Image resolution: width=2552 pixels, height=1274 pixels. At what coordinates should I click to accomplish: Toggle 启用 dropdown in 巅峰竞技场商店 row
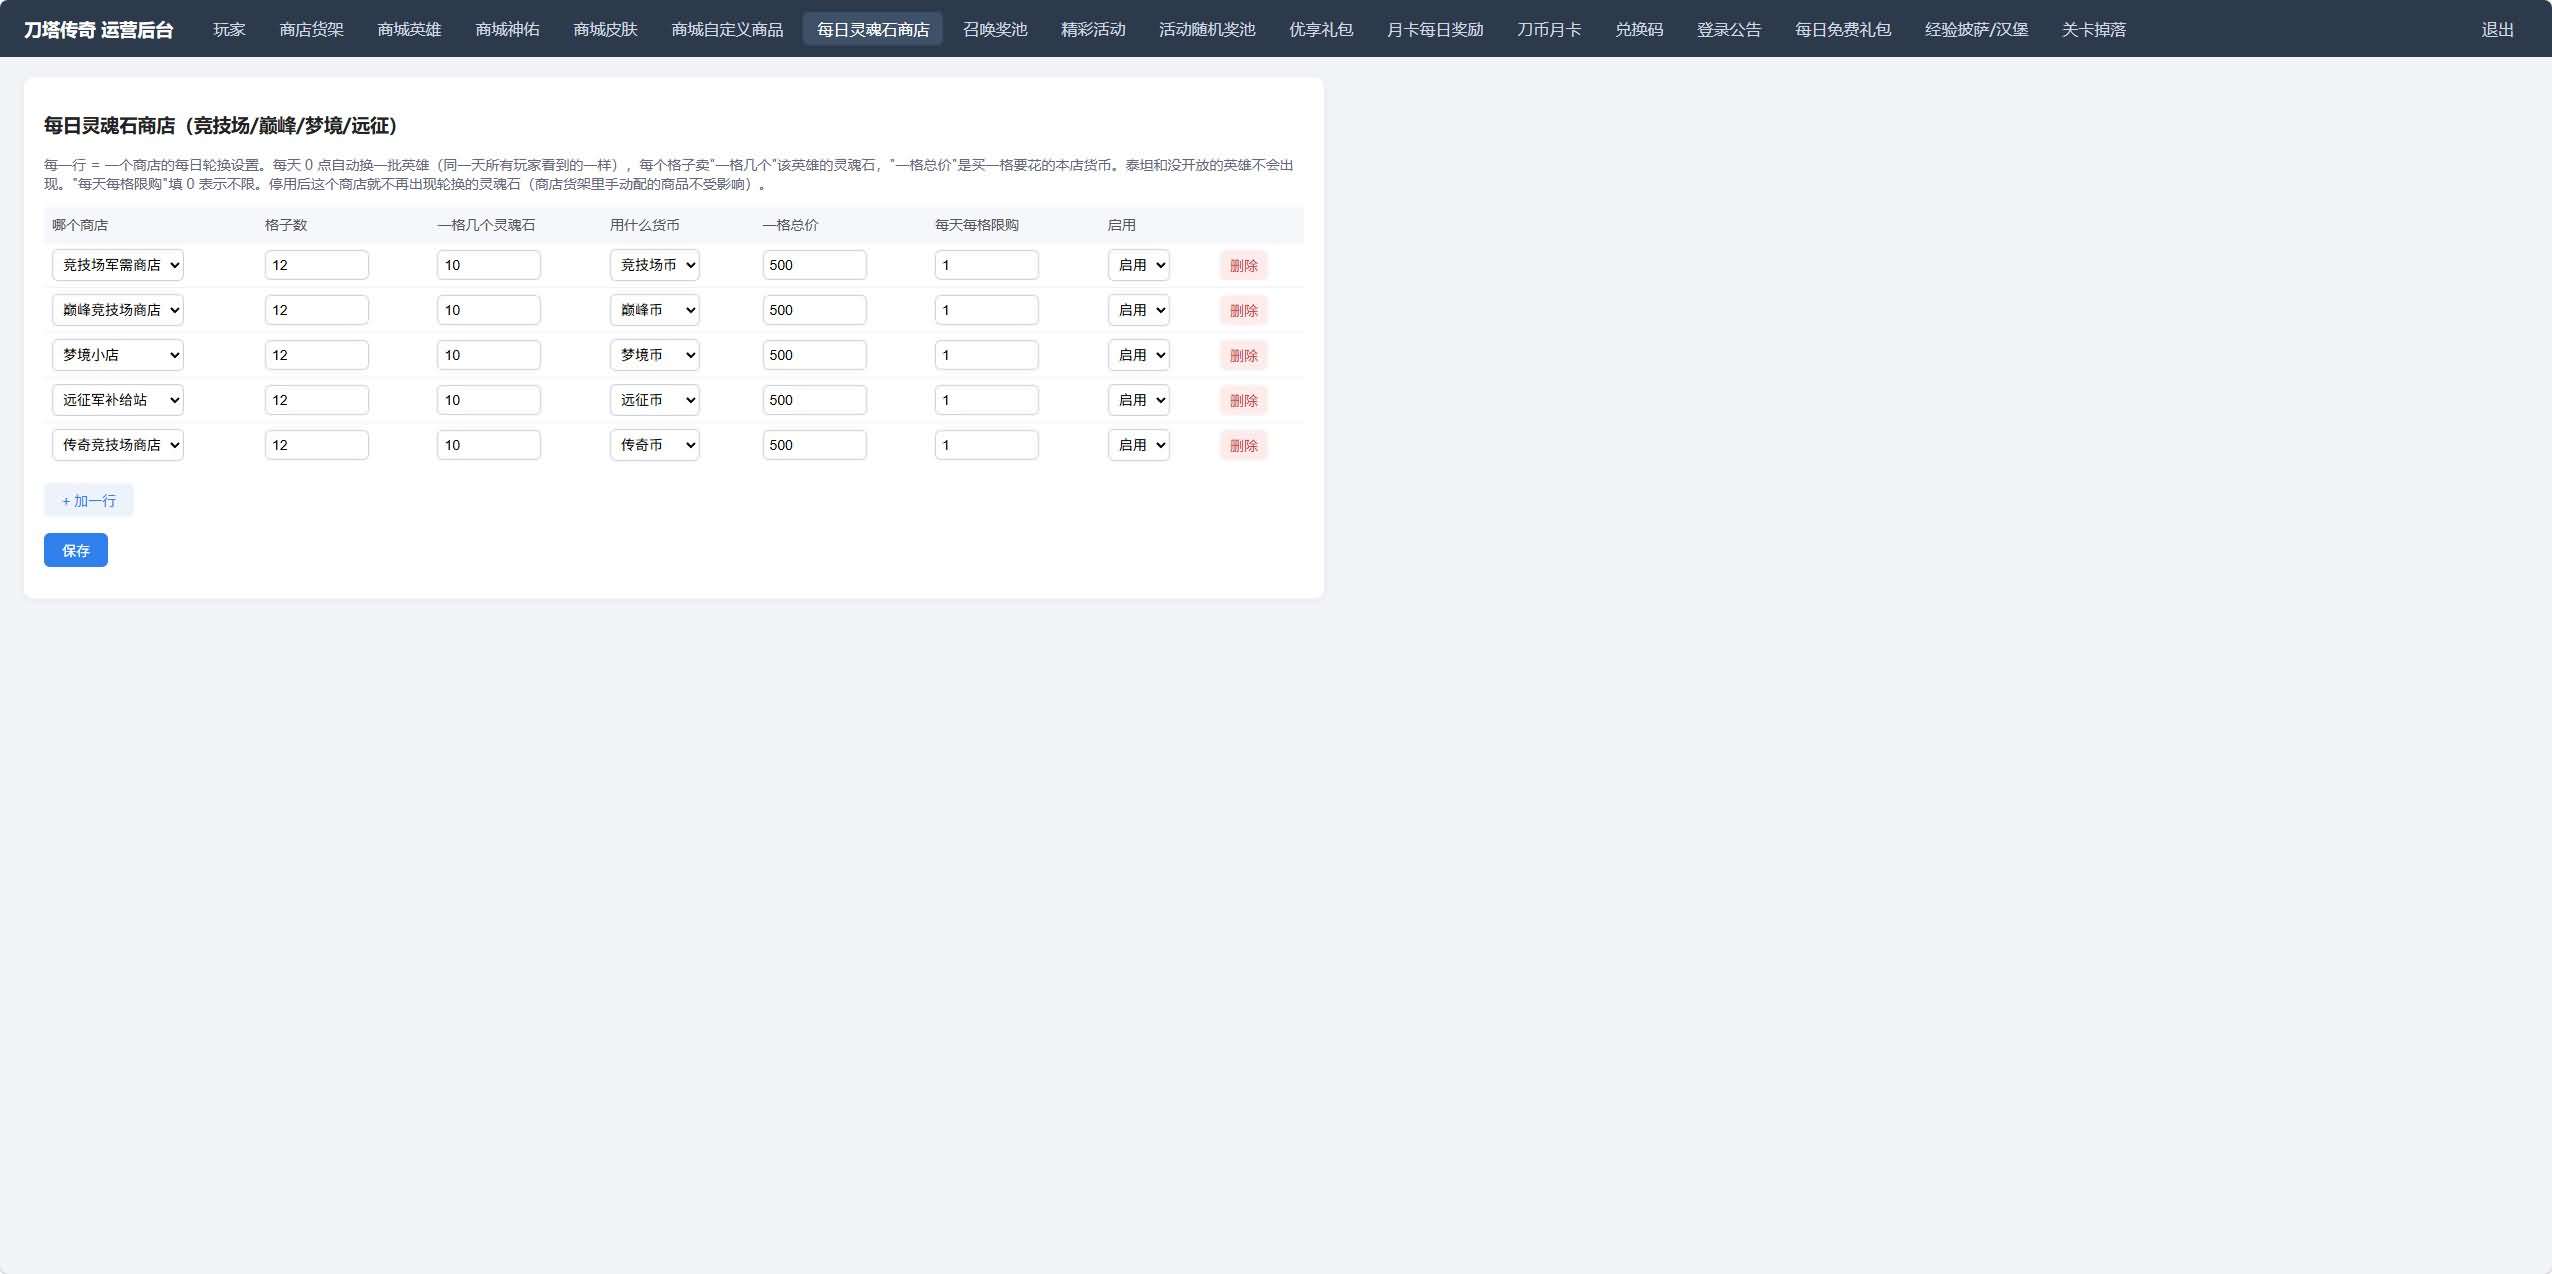(x=1139, y=310)
